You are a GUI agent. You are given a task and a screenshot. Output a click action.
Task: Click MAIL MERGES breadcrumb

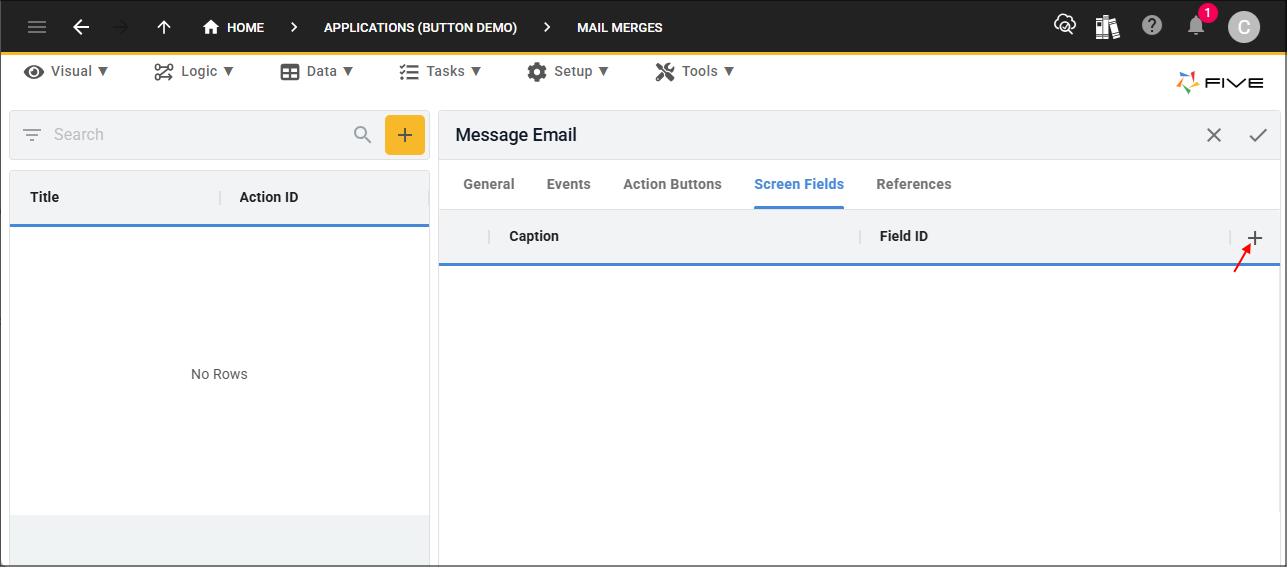[x=619, y=27]
